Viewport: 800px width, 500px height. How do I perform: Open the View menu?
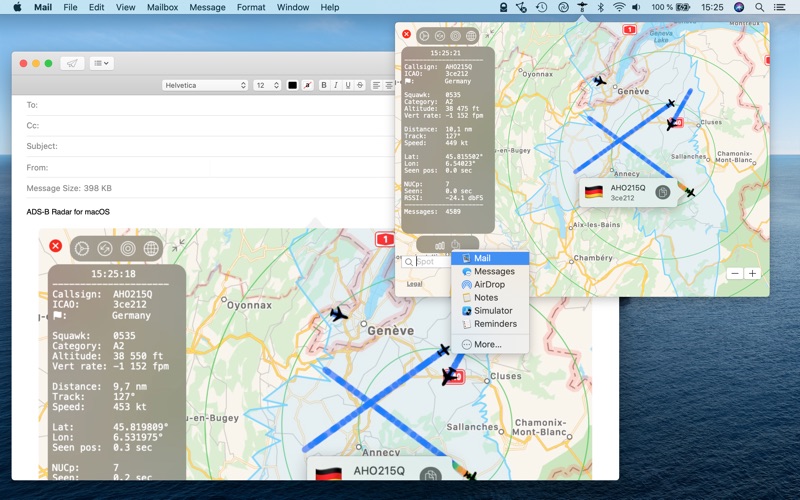click(x=125, y=7)
